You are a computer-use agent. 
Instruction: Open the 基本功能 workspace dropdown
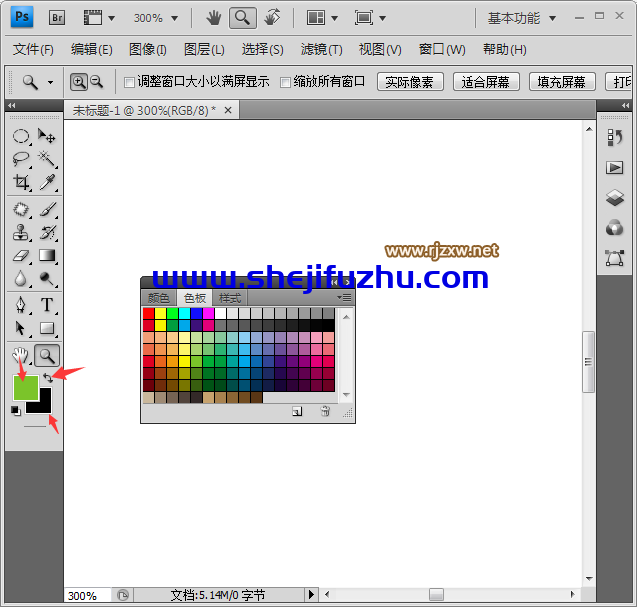(x=522, y=18)
